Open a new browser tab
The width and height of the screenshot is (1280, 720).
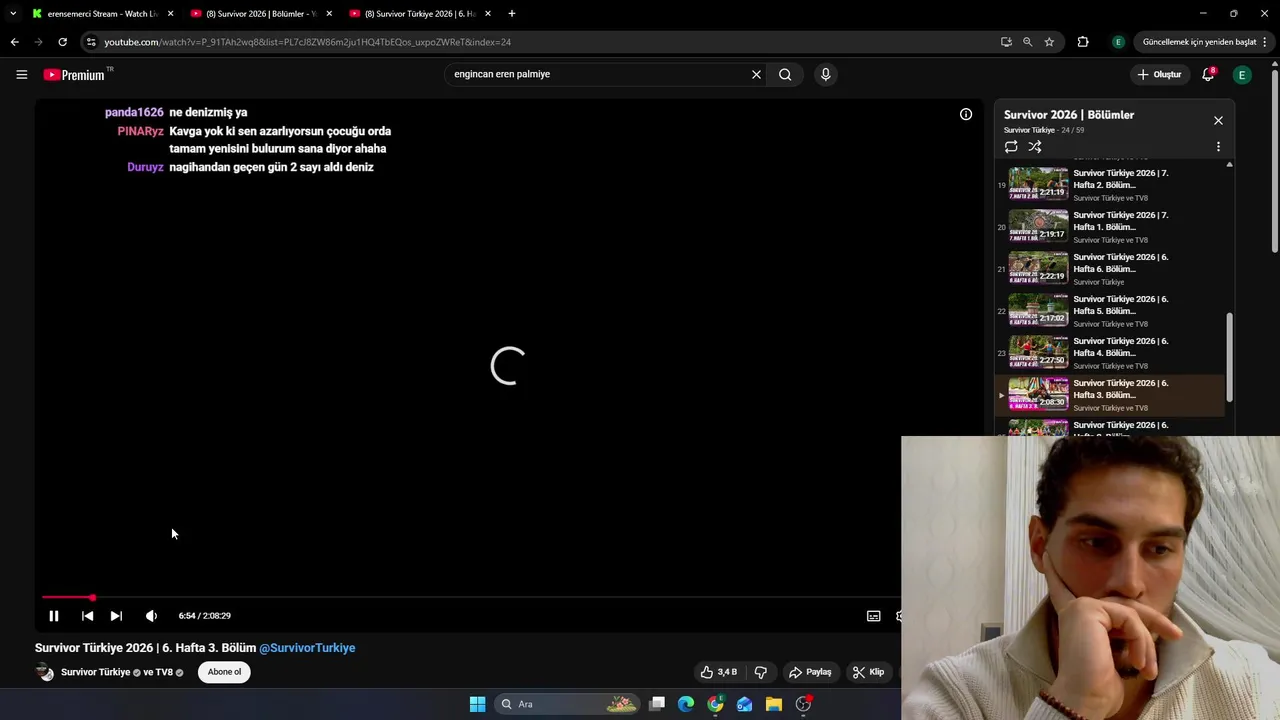click(512, 14)
